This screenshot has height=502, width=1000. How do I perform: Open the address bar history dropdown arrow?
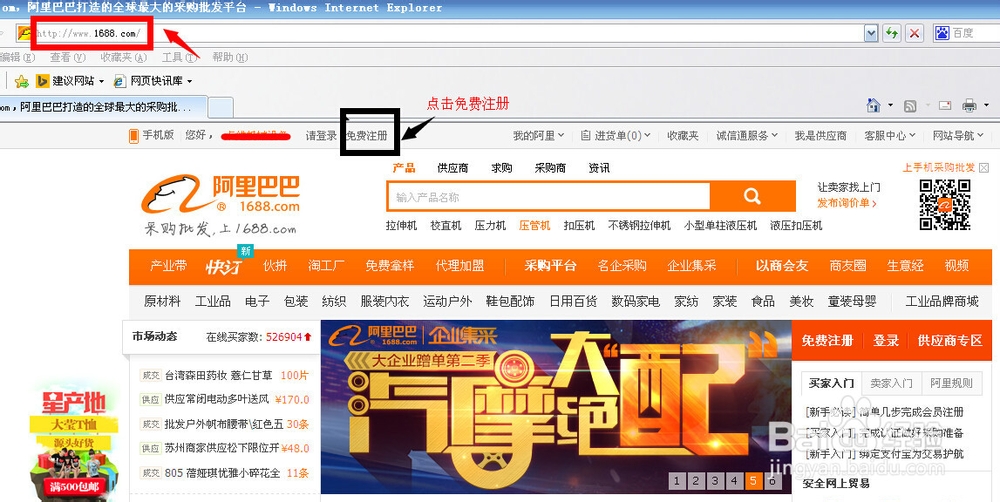coord(871,33)
